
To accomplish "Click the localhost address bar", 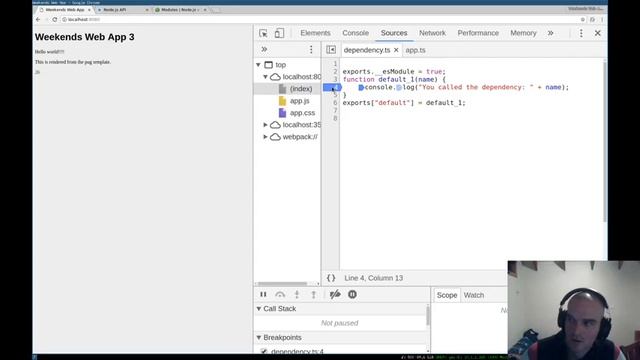I will coord(320,20).
